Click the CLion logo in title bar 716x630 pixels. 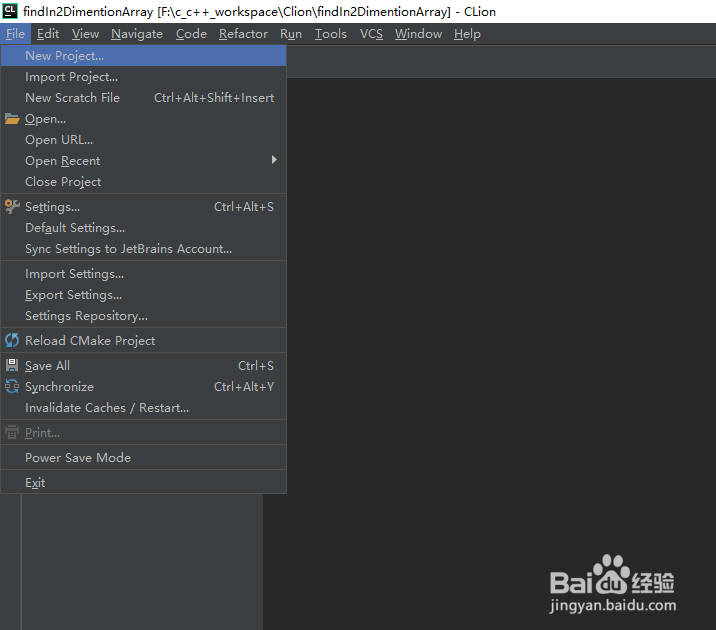pos(10,11)
